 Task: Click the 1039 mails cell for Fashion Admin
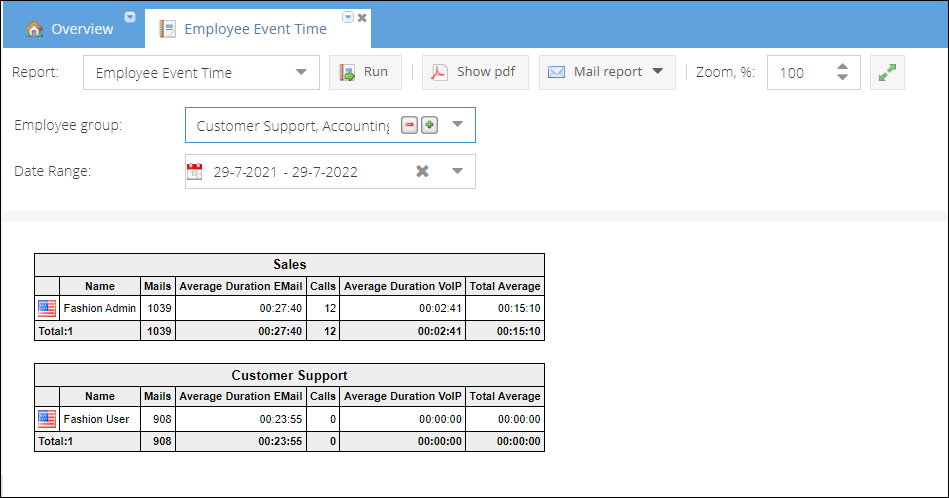(159, 308)
